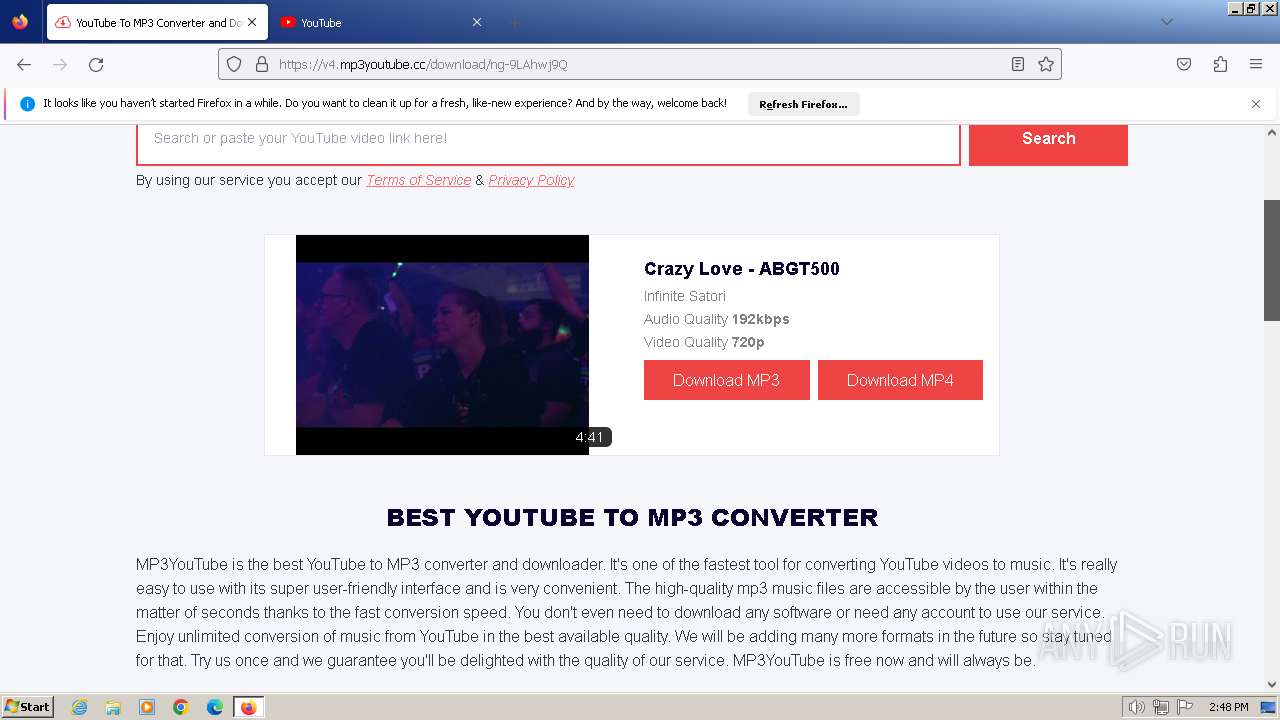Open a new tab with the plus button
The width and height of the screenshot is (1280, 720).
pyautogui.click(x=515, y=22)
